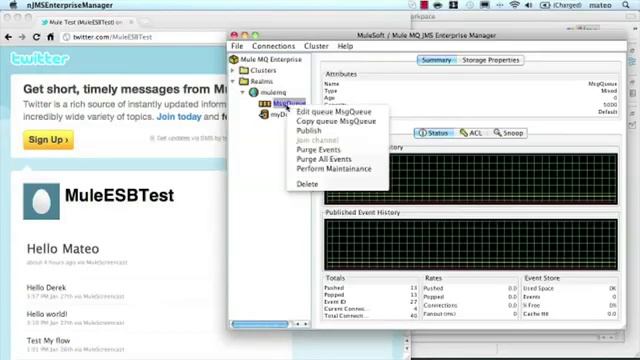Click the MuleESBTest egg avatar
The width and height of the screenshot is (640, 360).
click(41, 201)
